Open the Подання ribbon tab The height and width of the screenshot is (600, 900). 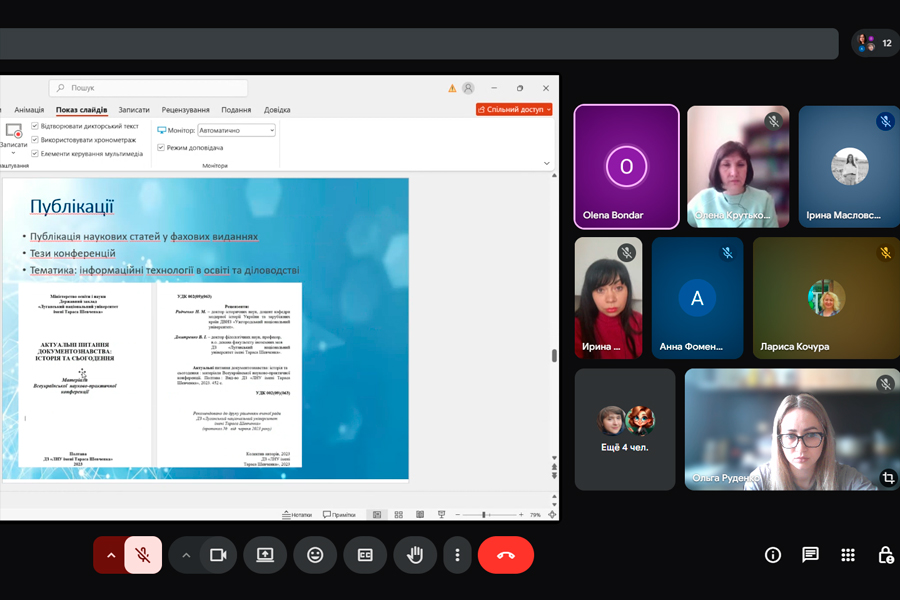click(236, 110)
